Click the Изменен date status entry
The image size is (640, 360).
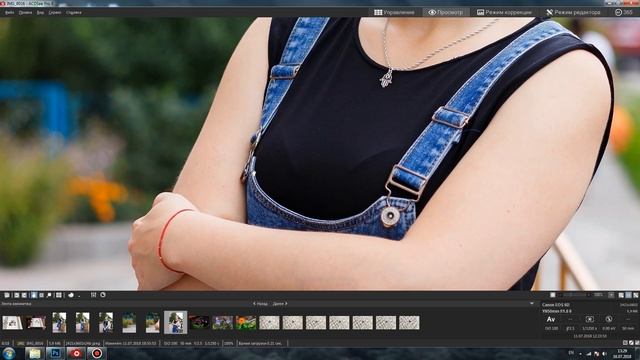[x=131, y=343]
